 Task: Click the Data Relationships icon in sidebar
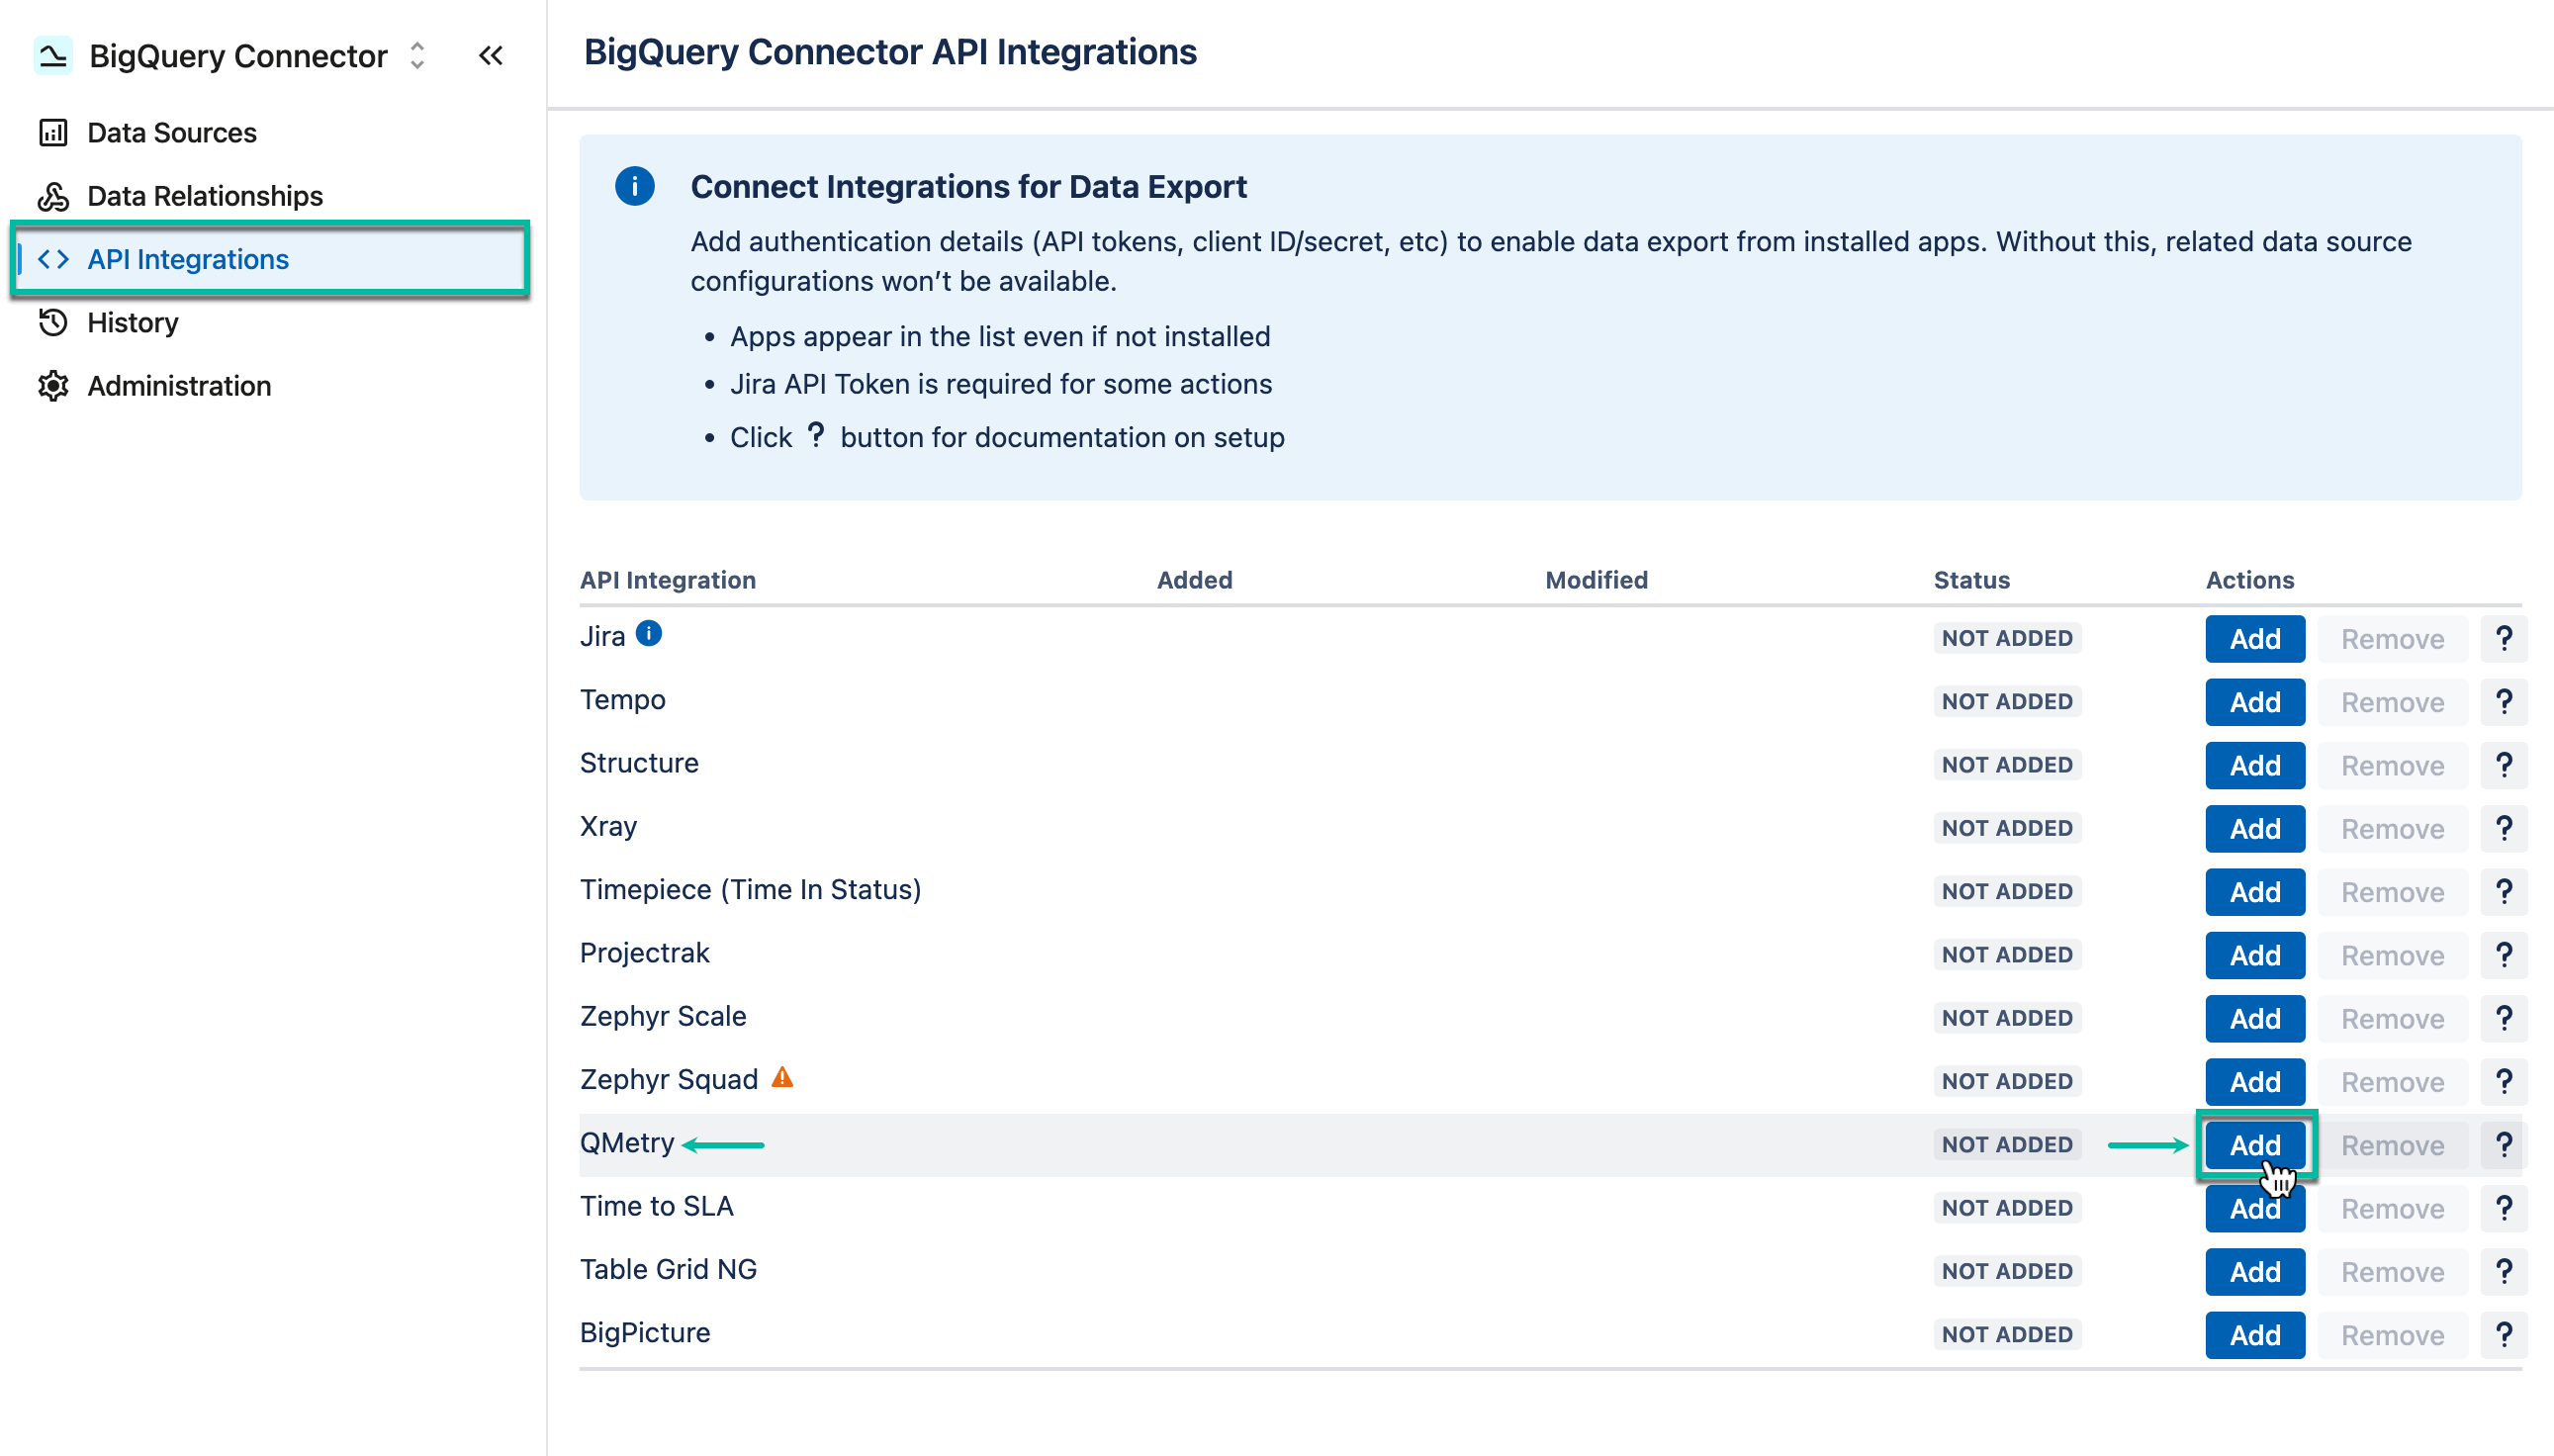[54, 196]
